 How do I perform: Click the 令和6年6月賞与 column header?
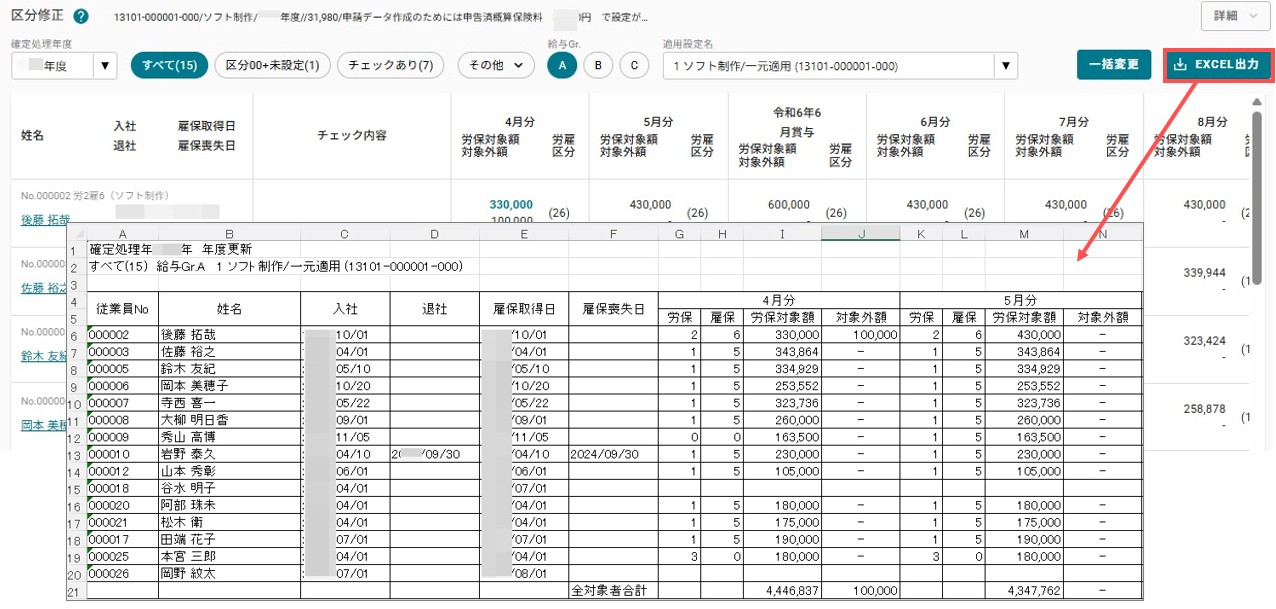pyautogui.click(x=797, y=121)
